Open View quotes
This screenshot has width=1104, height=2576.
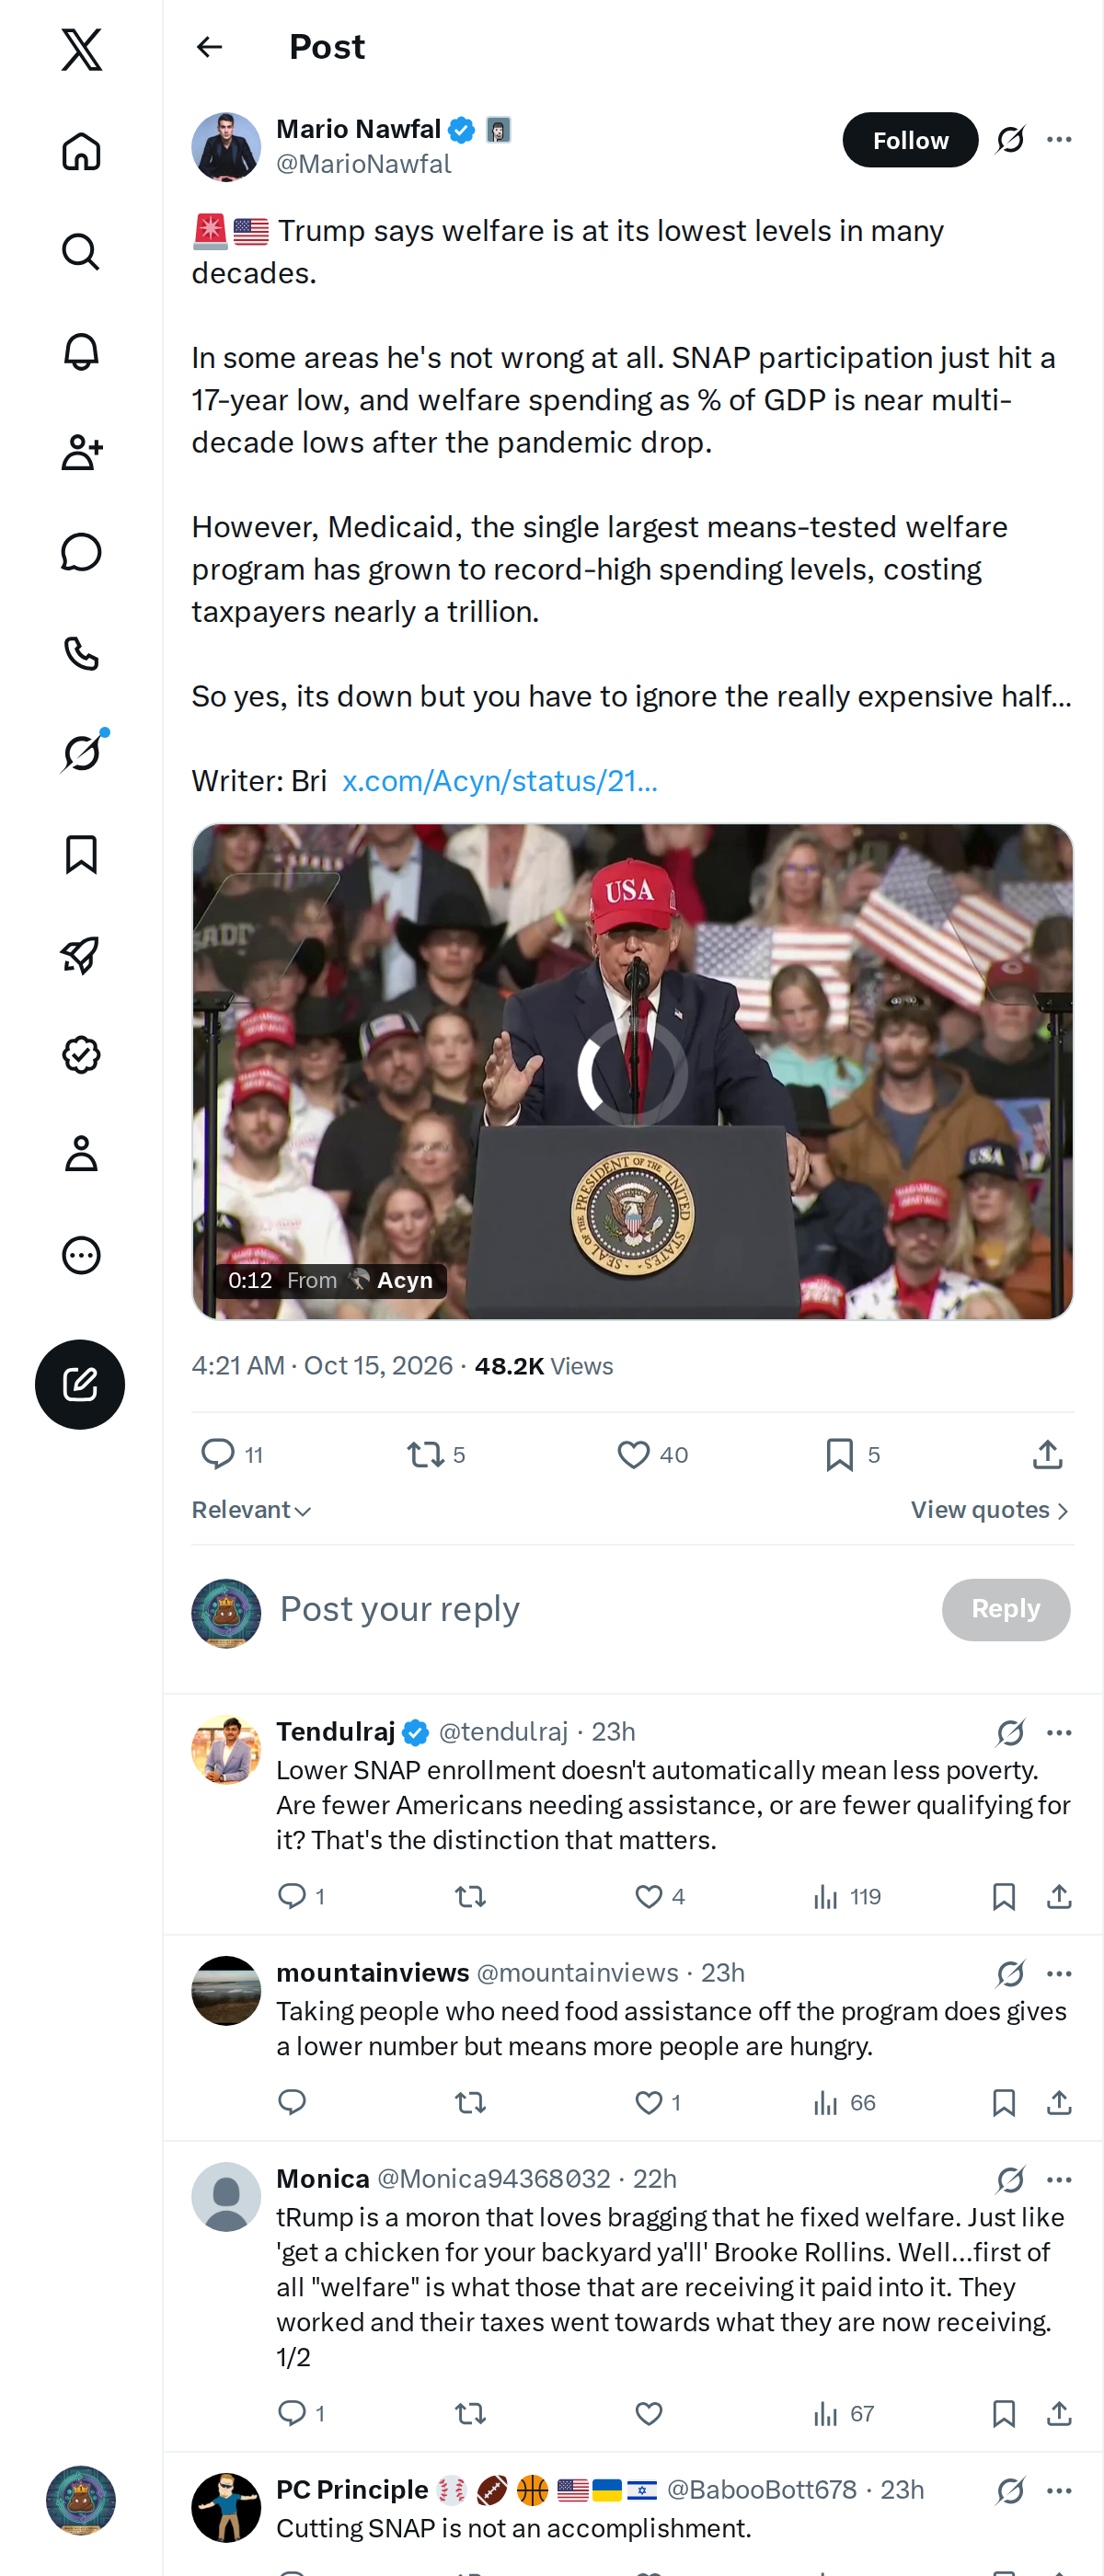click(990, 1510)
